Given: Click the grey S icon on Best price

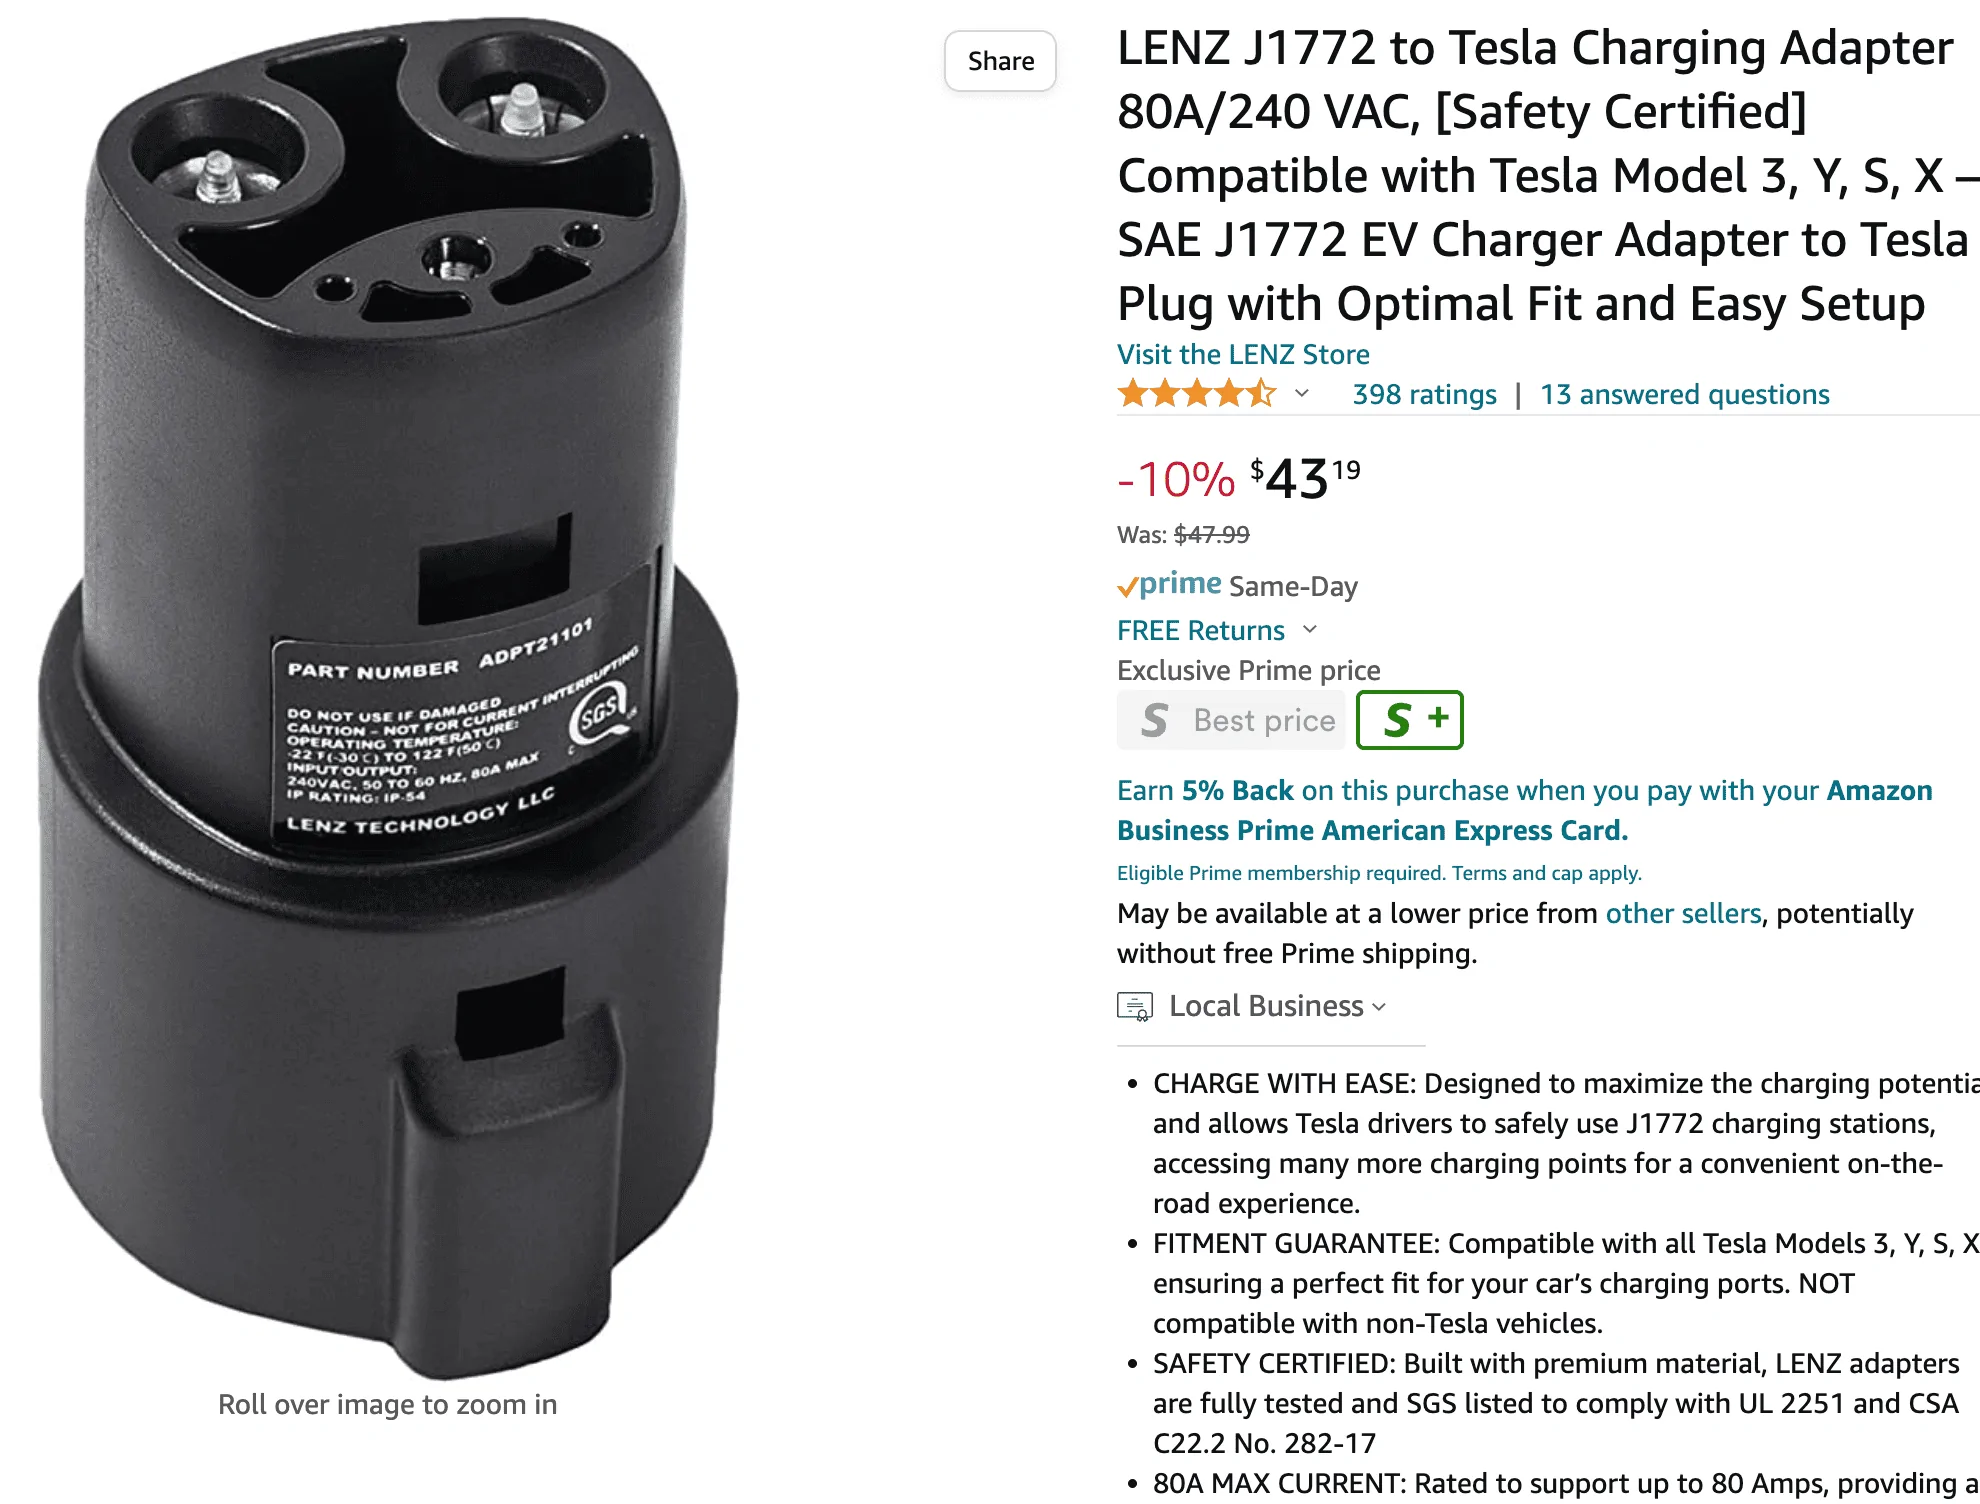Looking at the screenshot, I should click(x=1155, y=720).
